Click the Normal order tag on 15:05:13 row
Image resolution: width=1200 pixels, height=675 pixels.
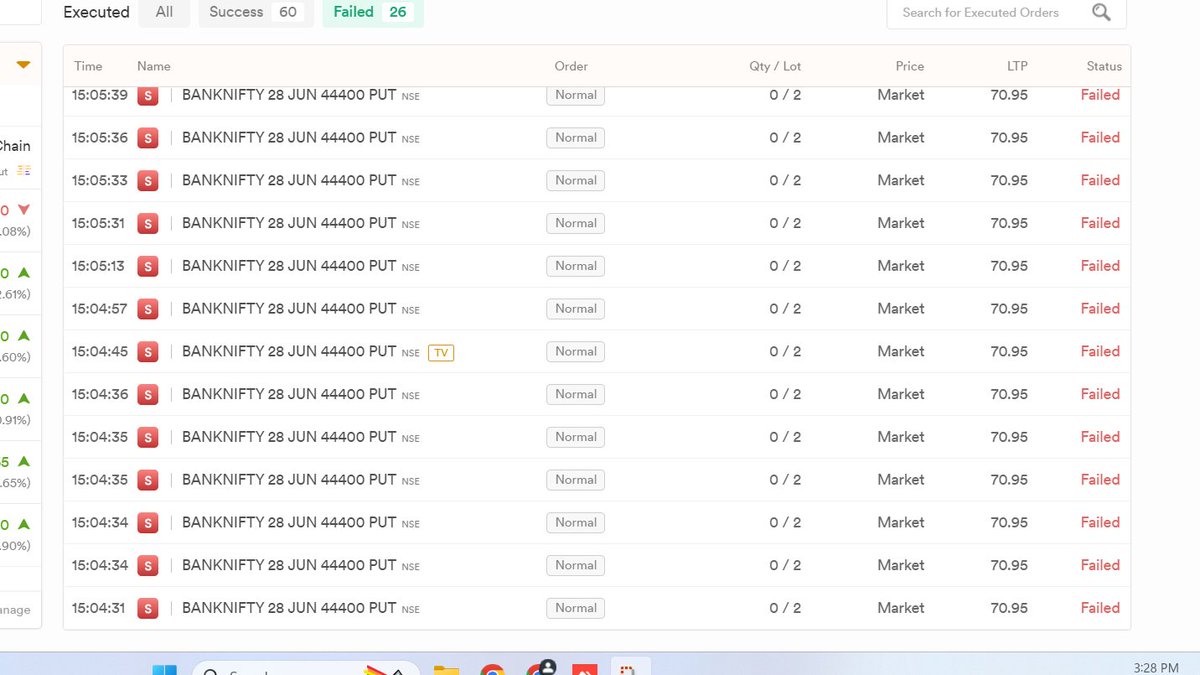point(576,266)
